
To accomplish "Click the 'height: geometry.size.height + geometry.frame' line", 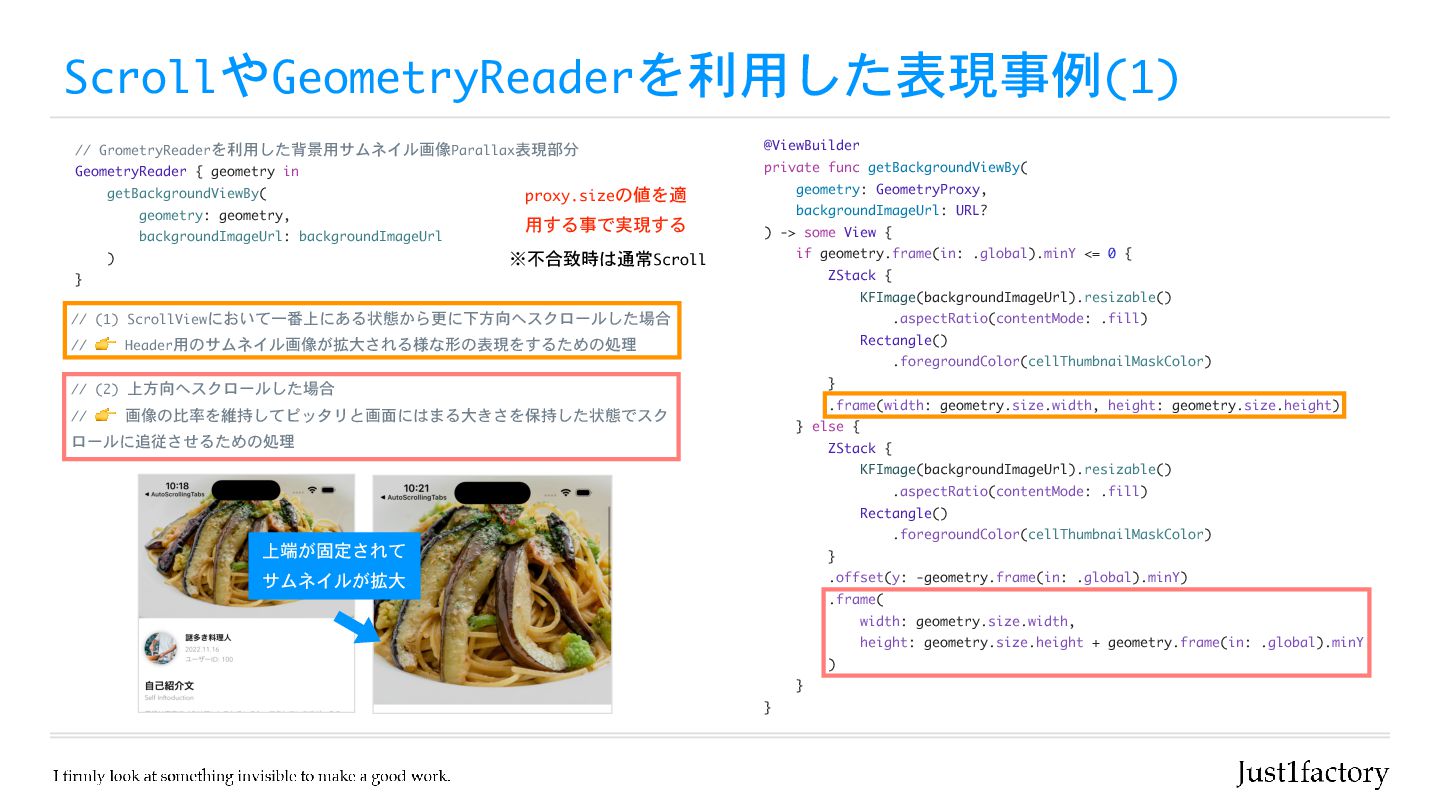I will [x=1112, y=642].
